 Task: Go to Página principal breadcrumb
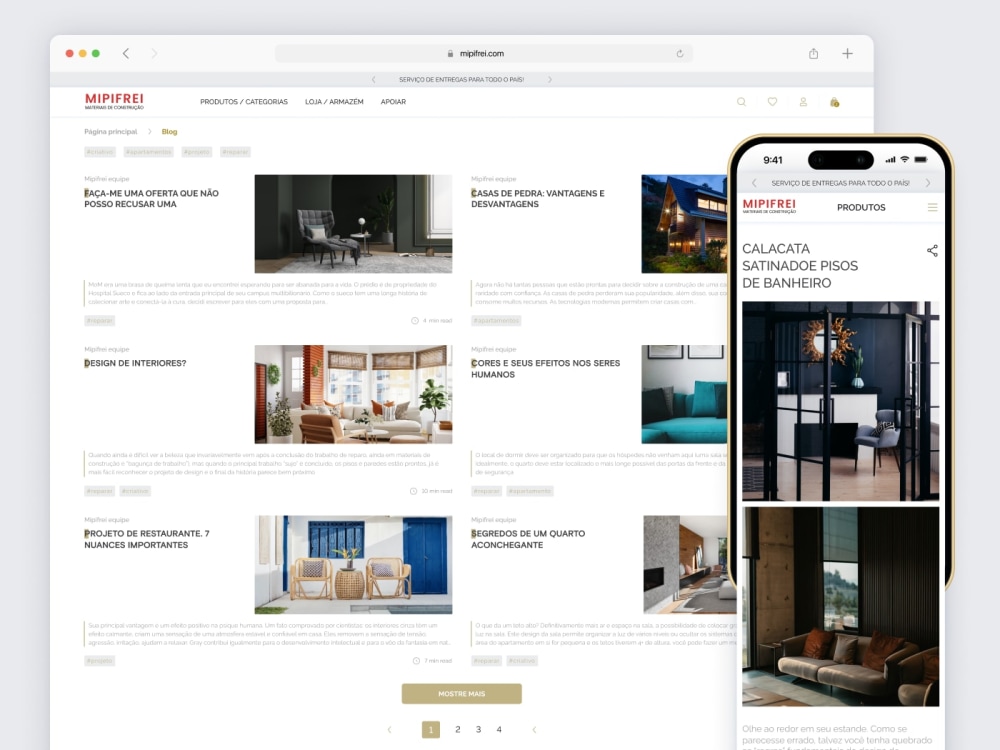110,132
